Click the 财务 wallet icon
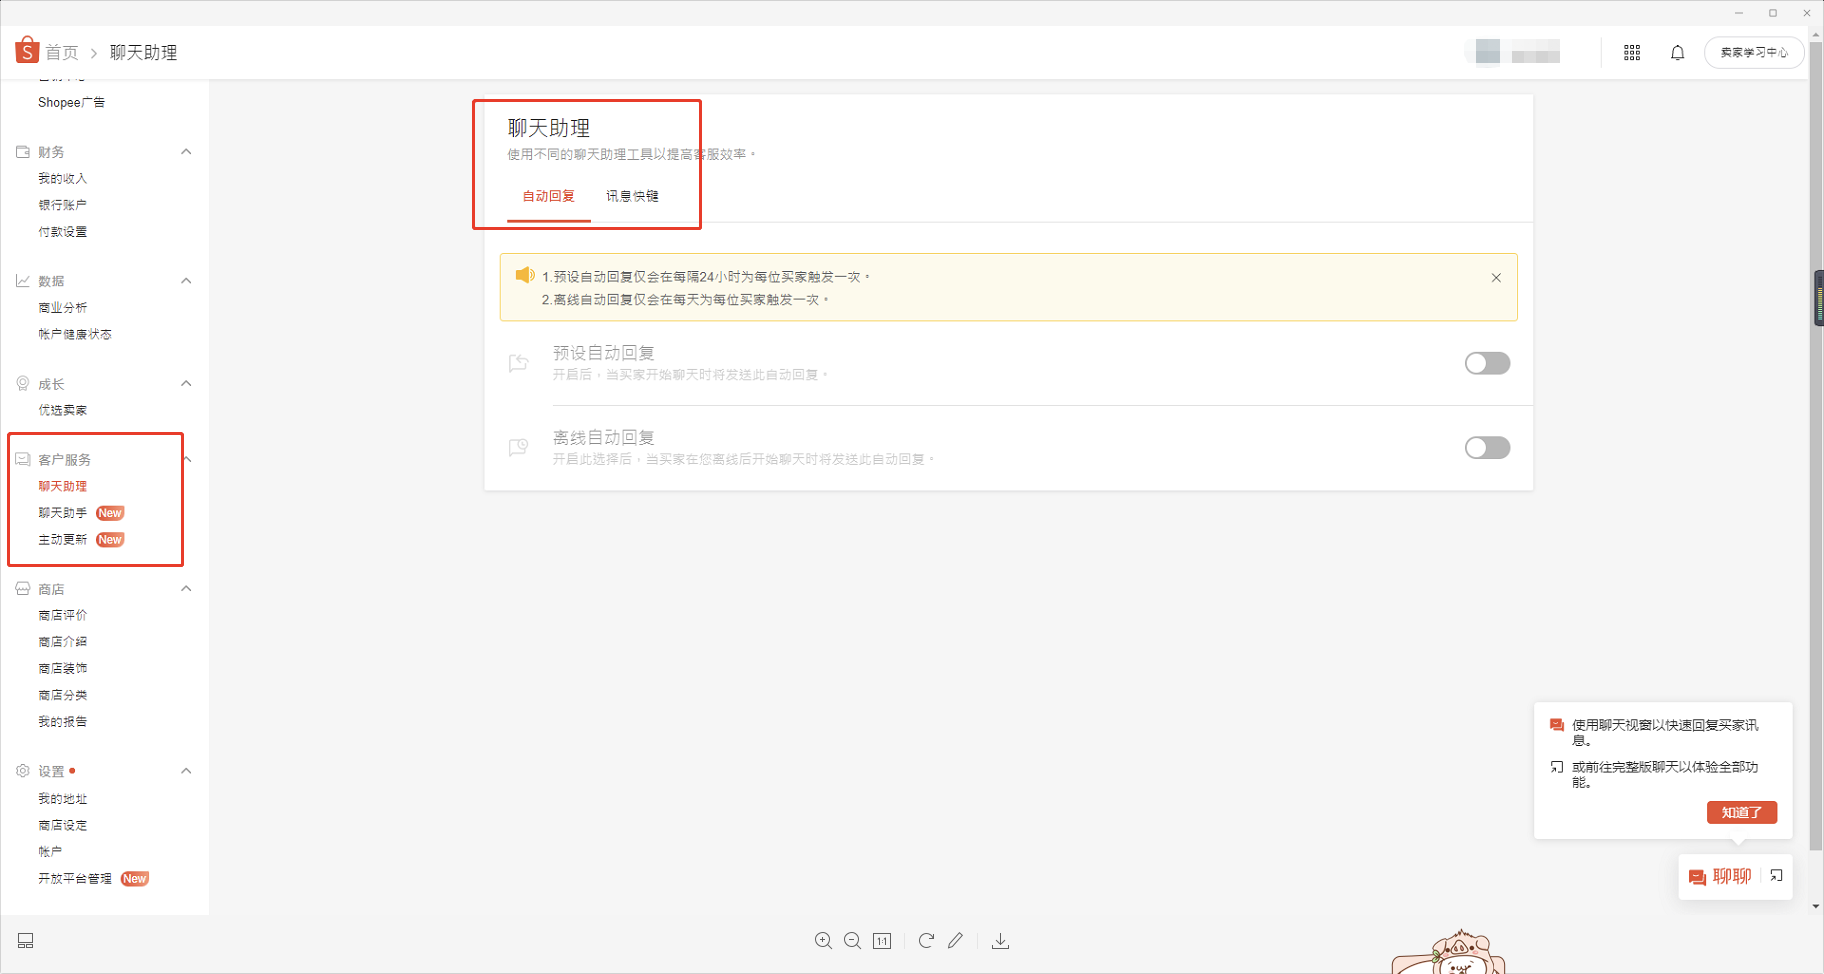Image resolution: width=1824 pixels, height=974 pixels. coord(23,152)
